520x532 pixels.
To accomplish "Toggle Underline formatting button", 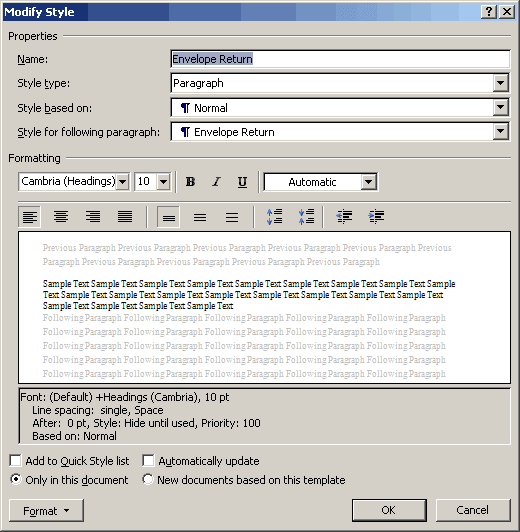I will coord(242,182).
